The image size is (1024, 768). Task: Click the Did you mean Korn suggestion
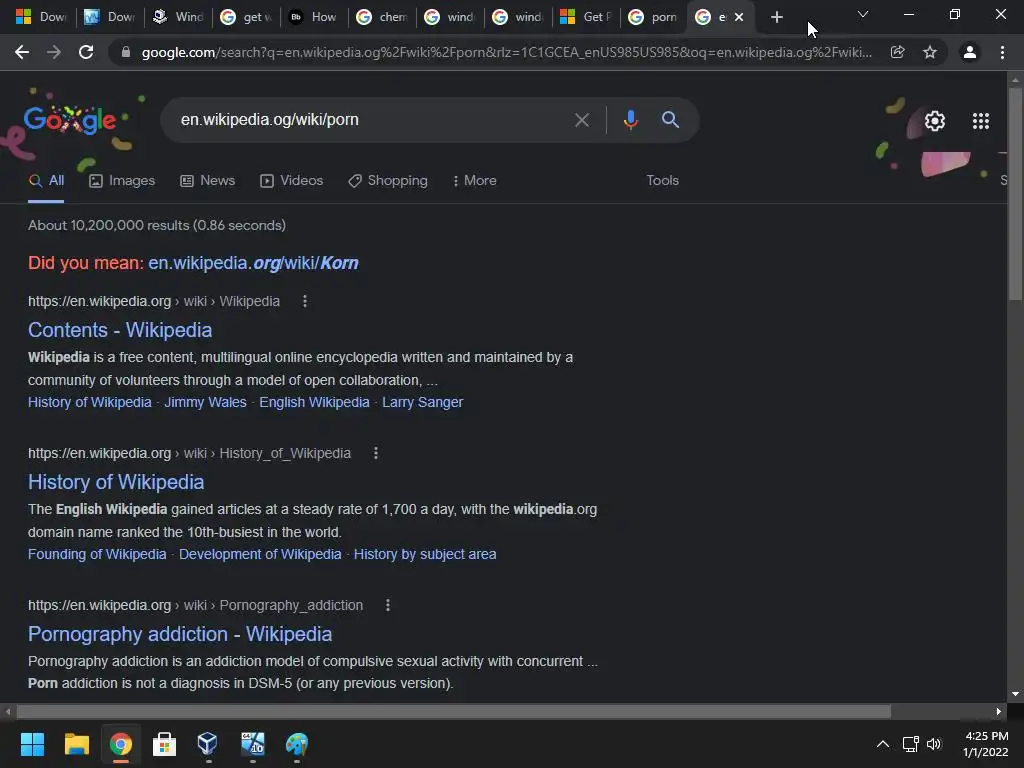pos(253,263)
